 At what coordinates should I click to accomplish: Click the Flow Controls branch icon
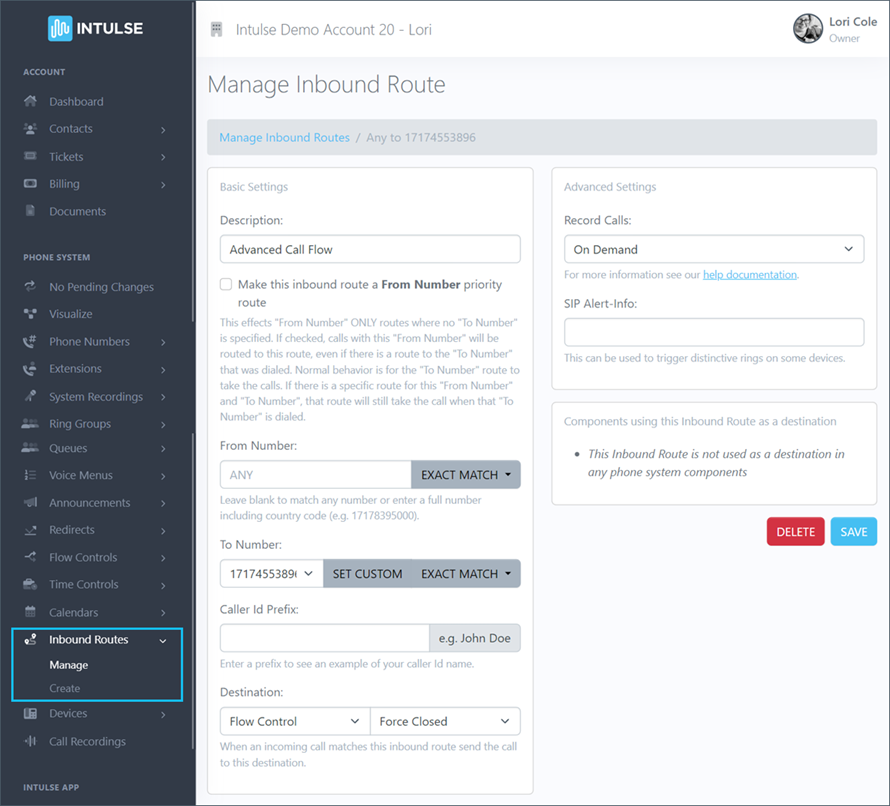(31, 557)
